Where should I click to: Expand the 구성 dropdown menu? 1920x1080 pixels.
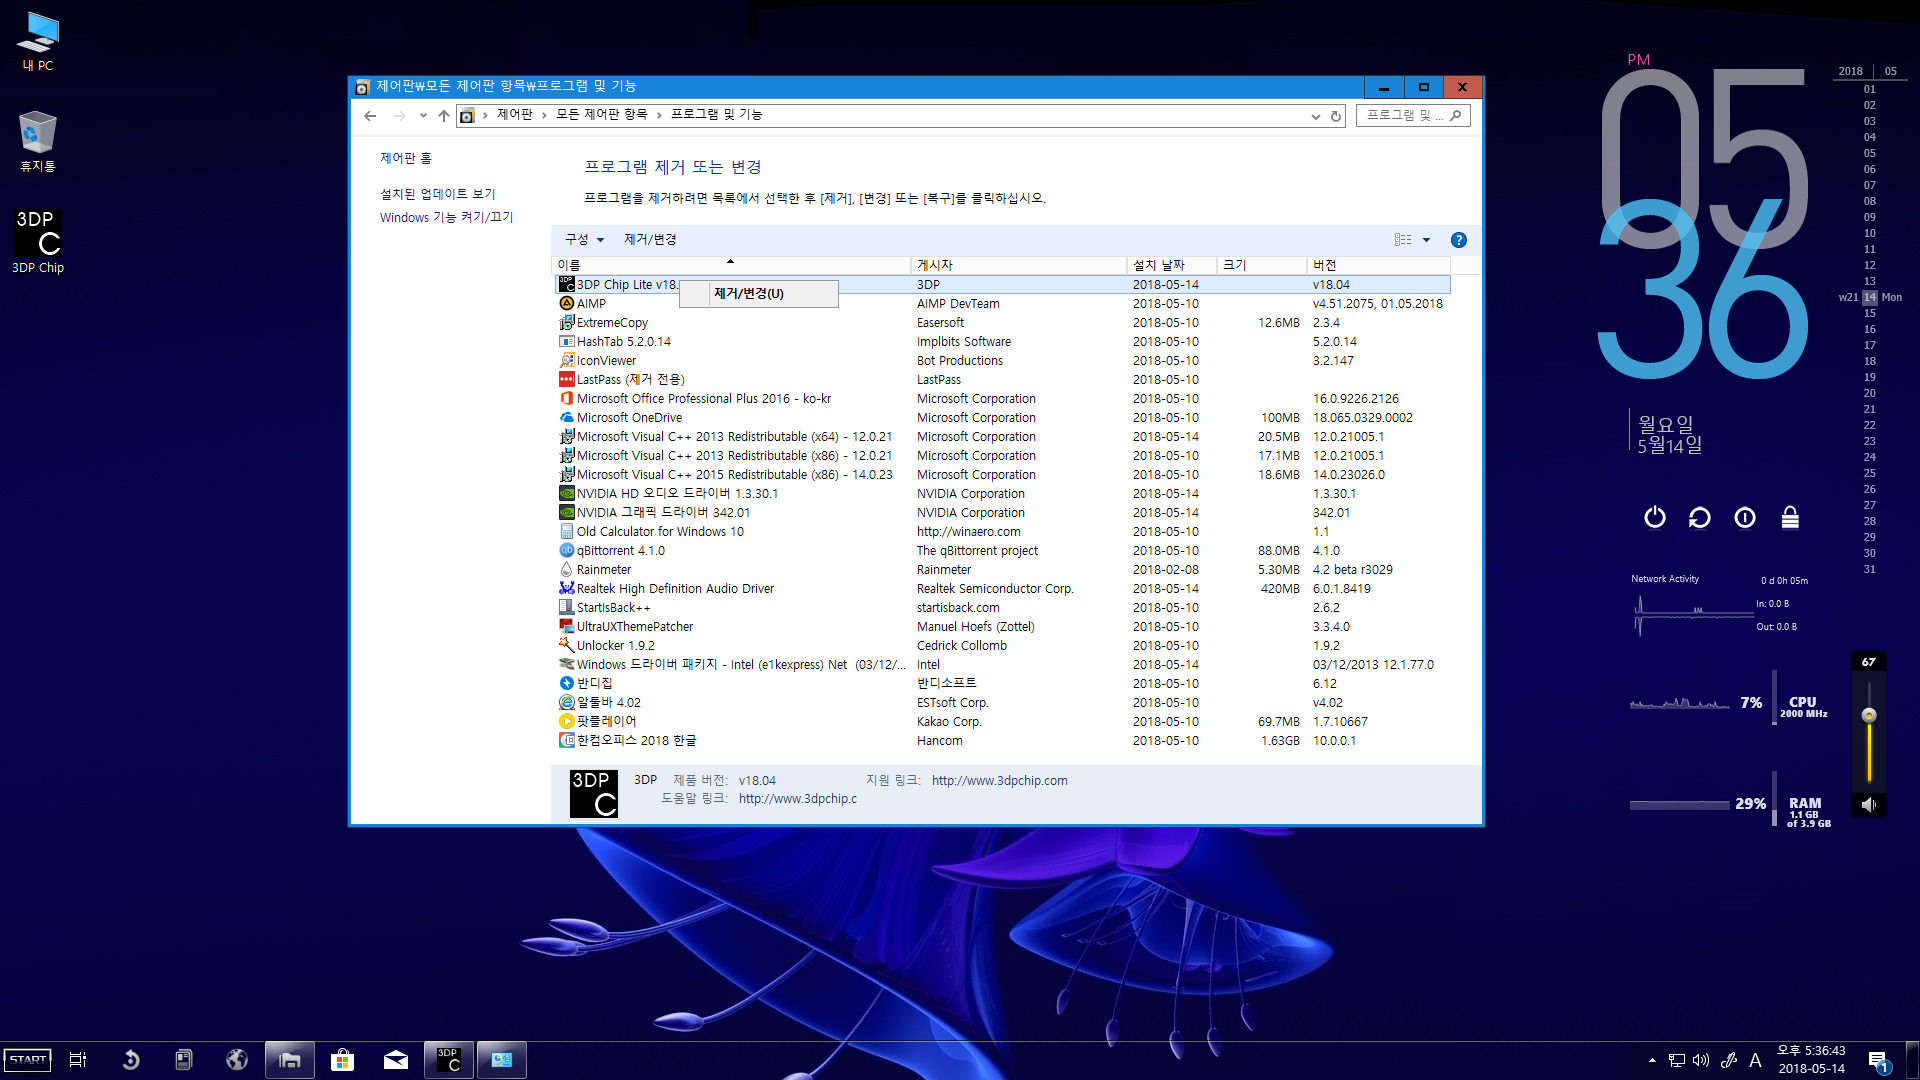click(x=585, y=240)
